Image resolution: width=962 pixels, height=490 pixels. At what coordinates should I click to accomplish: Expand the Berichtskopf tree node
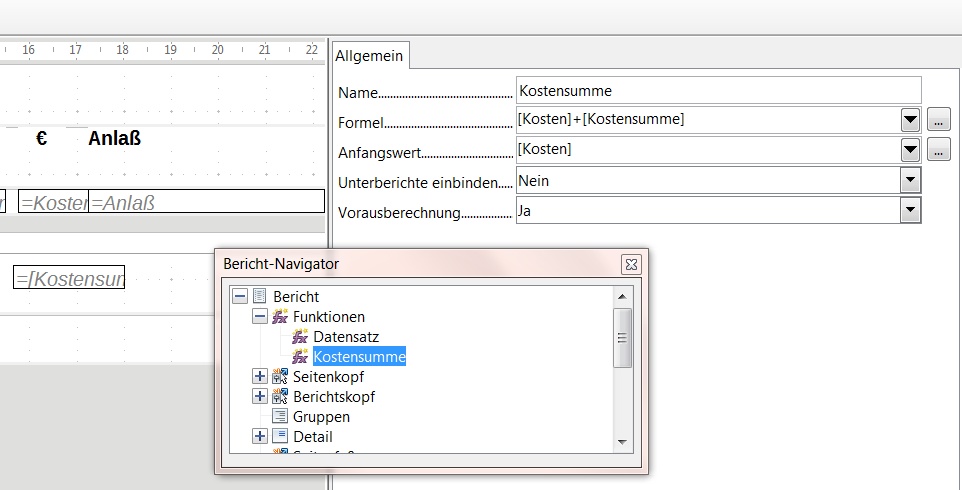[260, 397]
